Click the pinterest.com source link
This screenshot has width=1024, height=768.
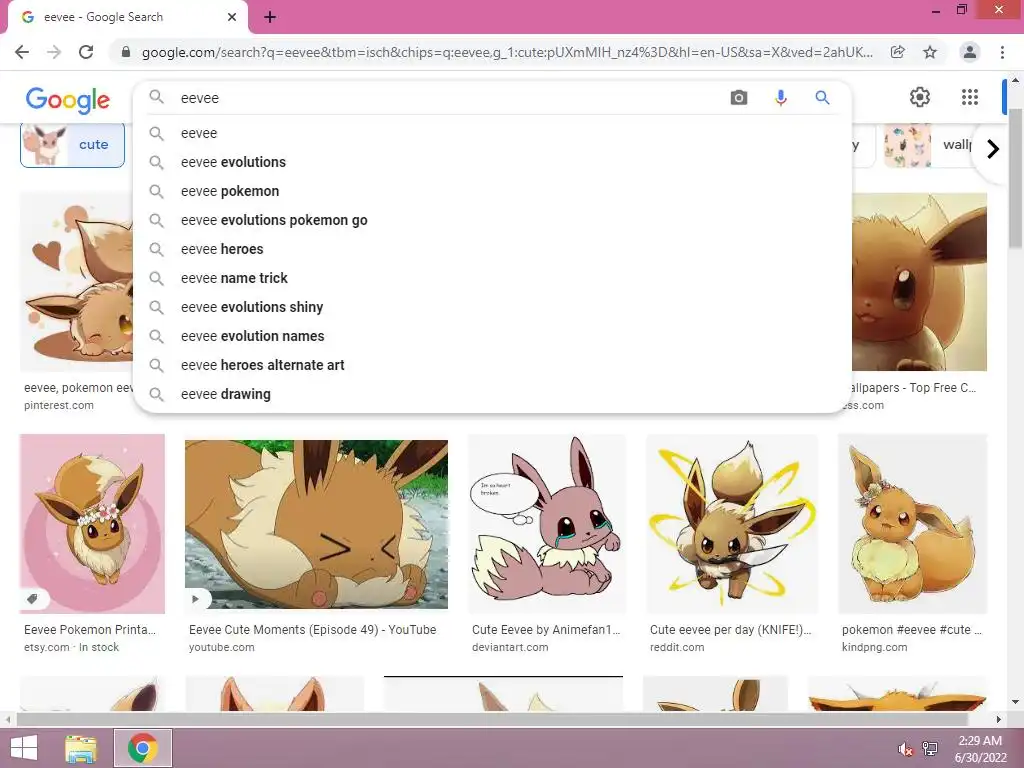coord(59,405)
